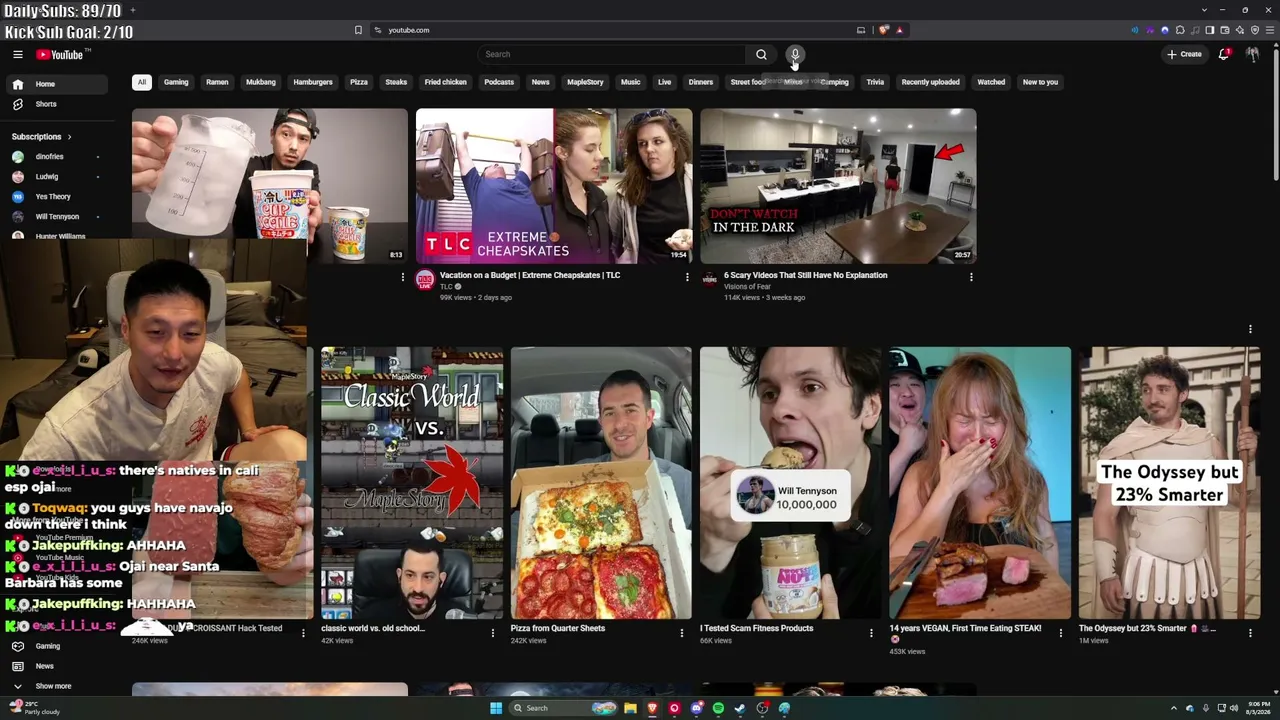Open YouTube notifications bell
1280x720 pixels.
pos(1224,54)
